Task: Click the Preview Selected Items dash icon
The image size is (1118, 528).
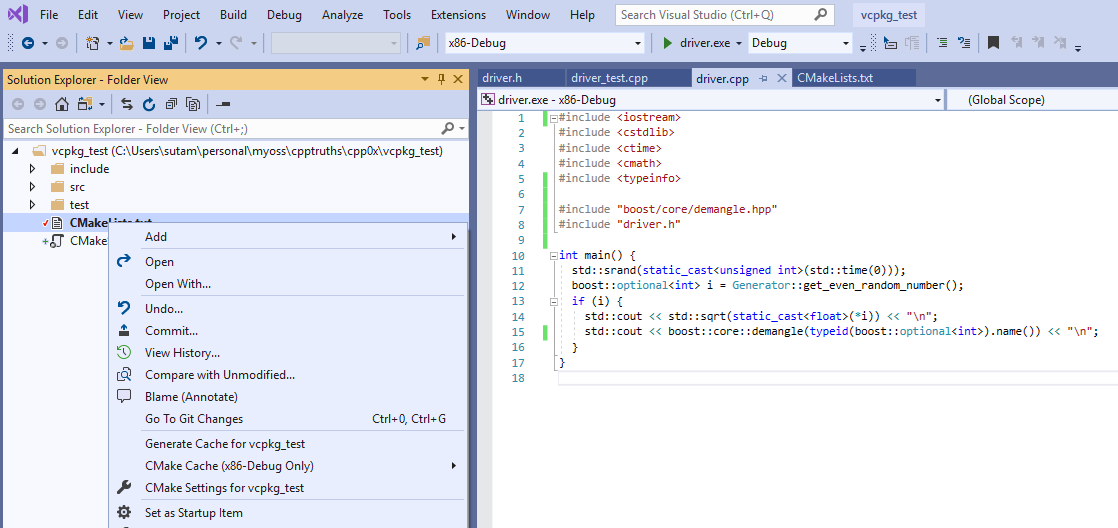Action: 223,105
